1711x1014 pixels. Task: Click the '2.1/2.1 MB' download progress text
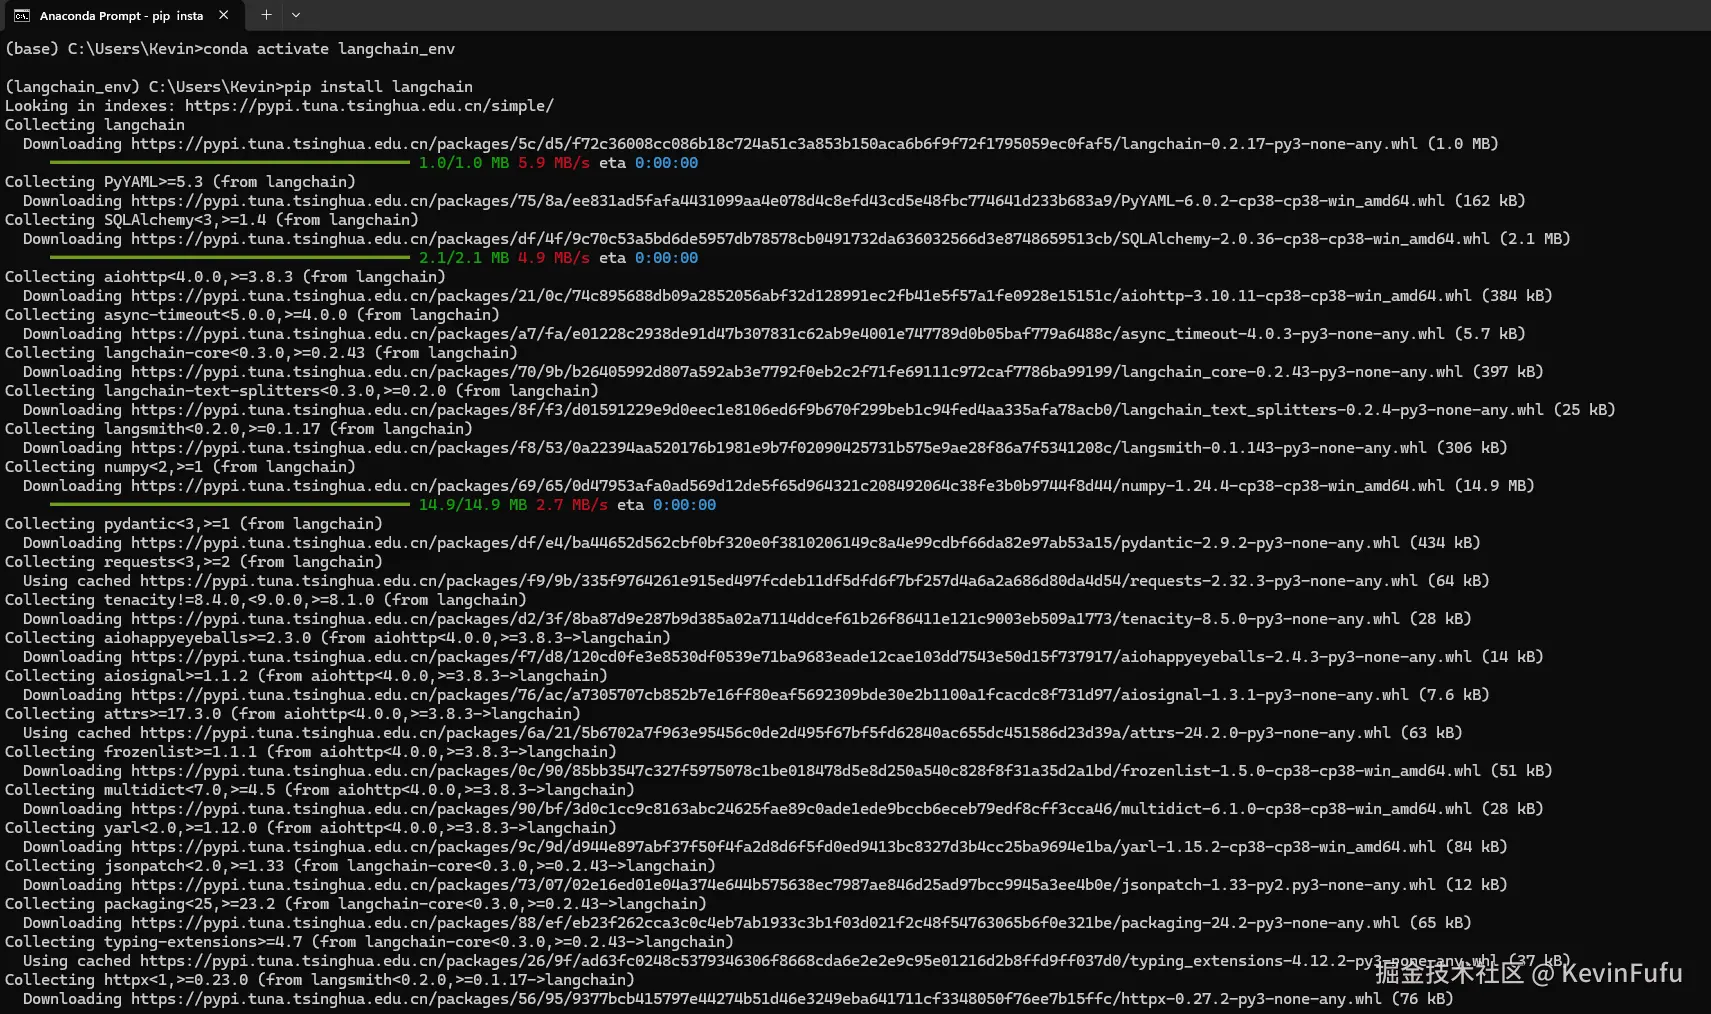tap(464, 258)
